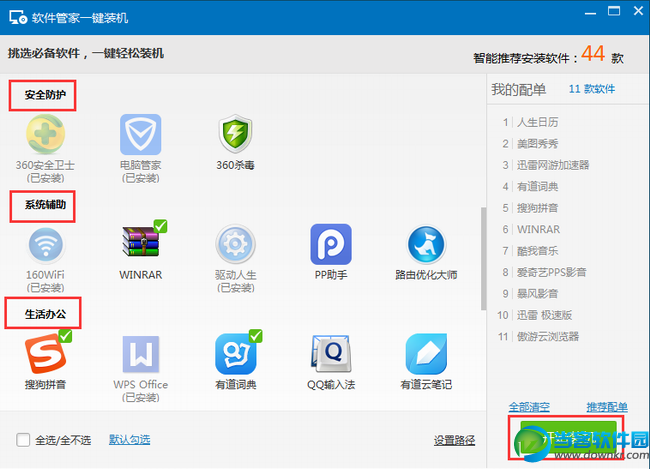The image size is (650, 469).
Task: Select the WPS Office icon
Action: (141, 354)
